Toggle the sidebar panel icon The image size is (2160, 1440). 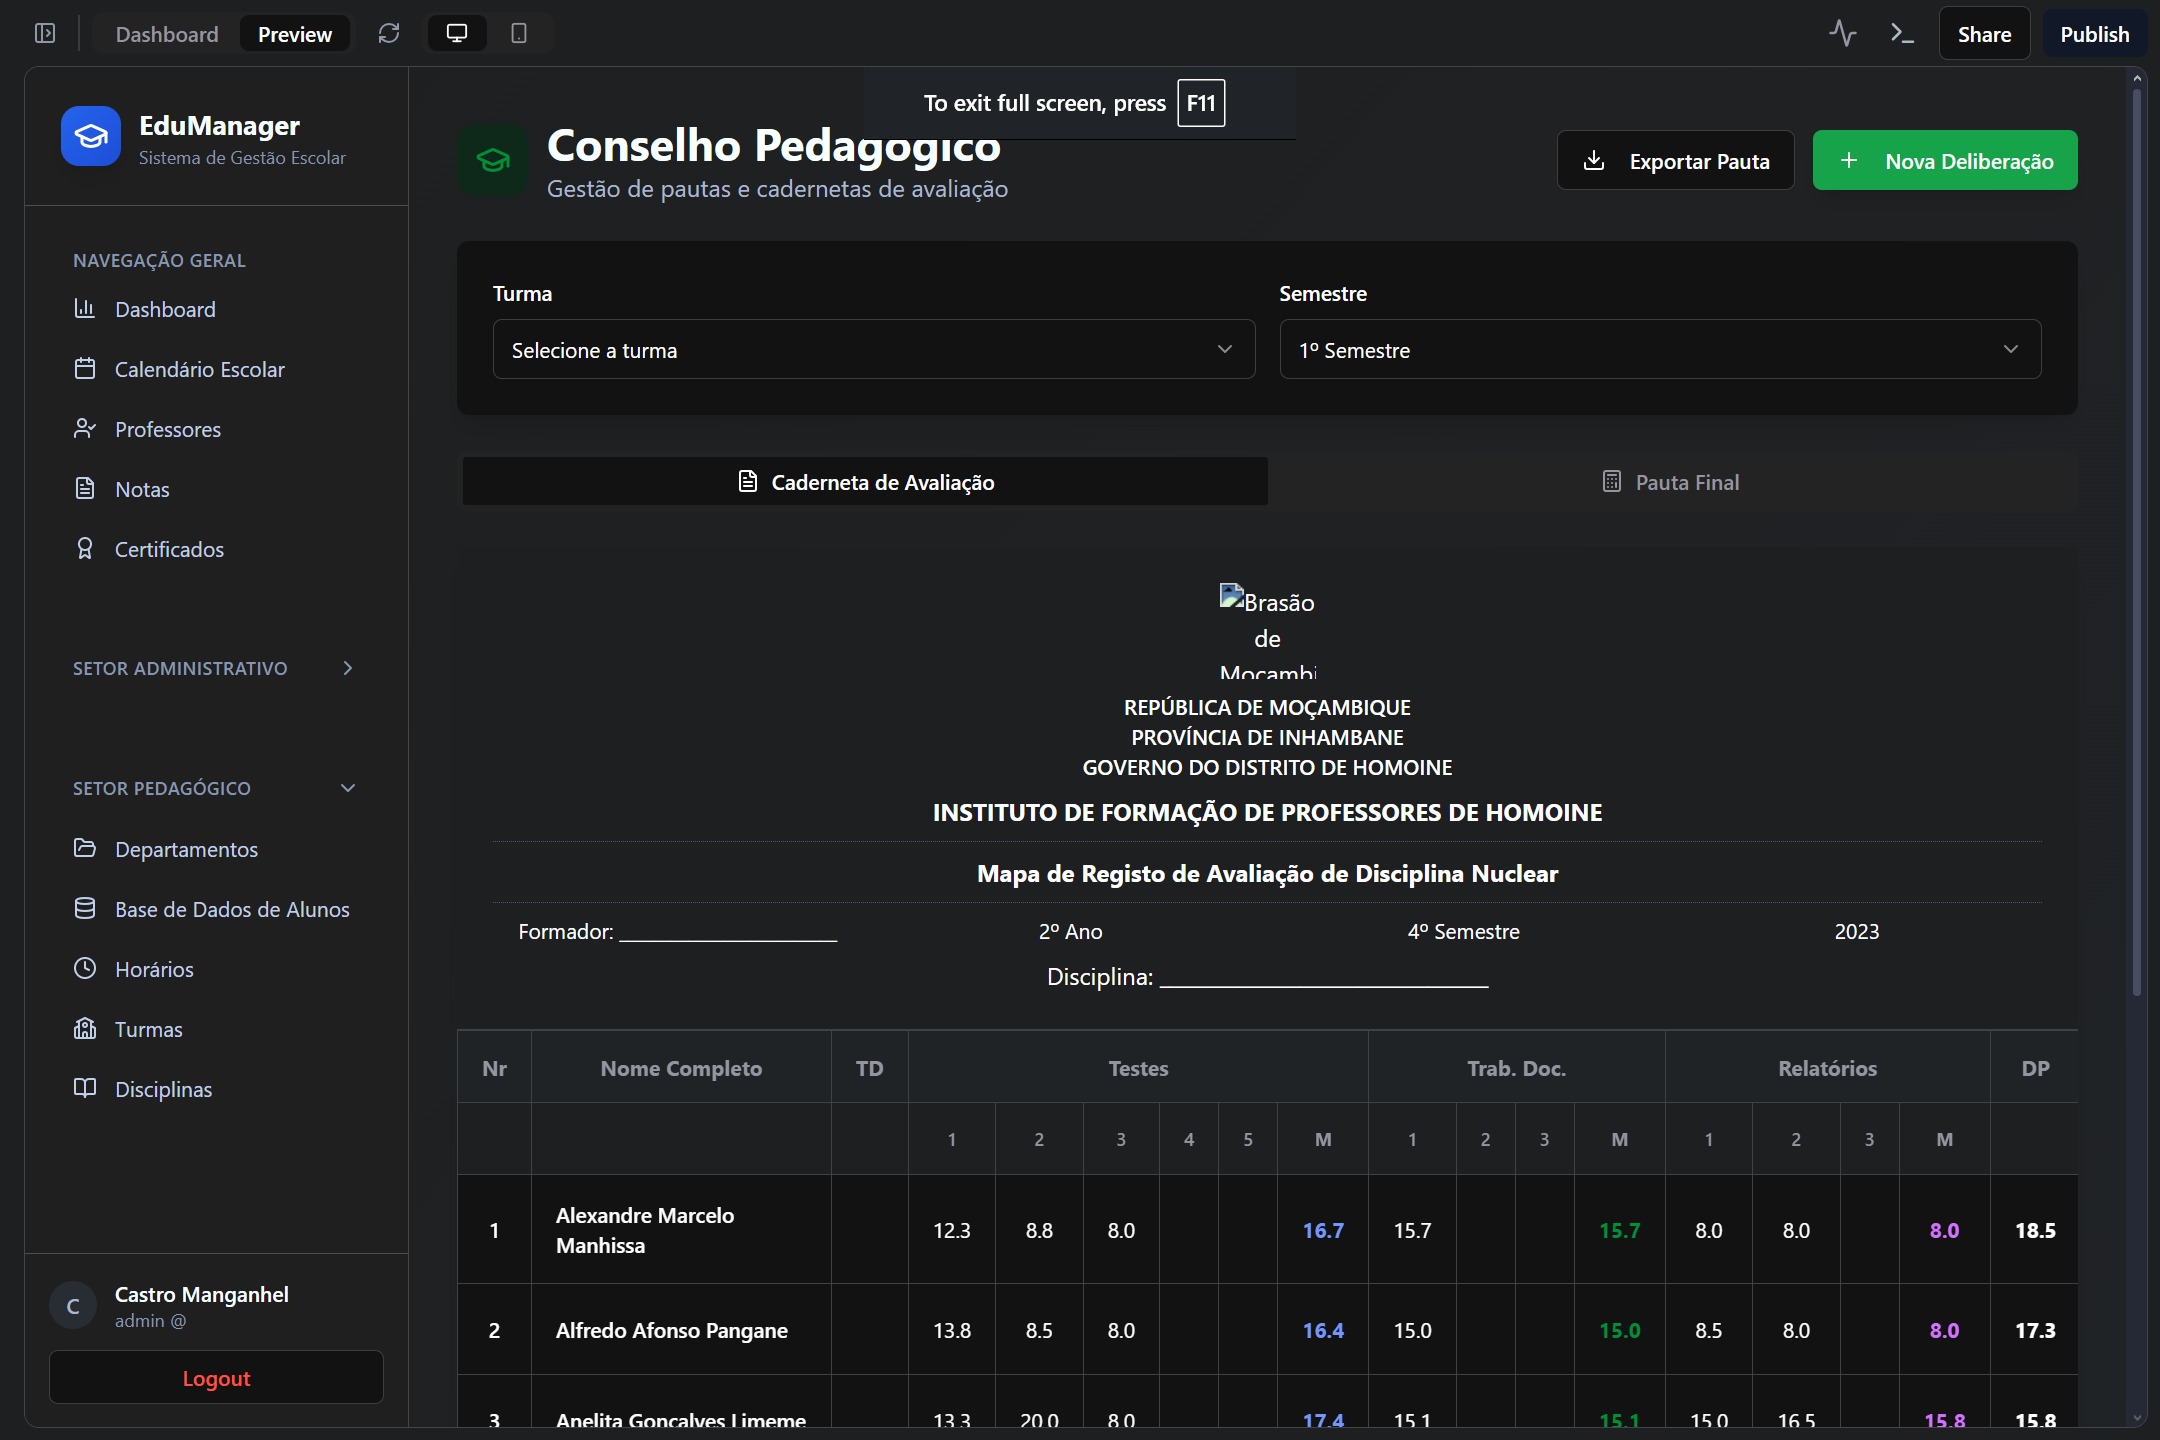pos(45,33)
